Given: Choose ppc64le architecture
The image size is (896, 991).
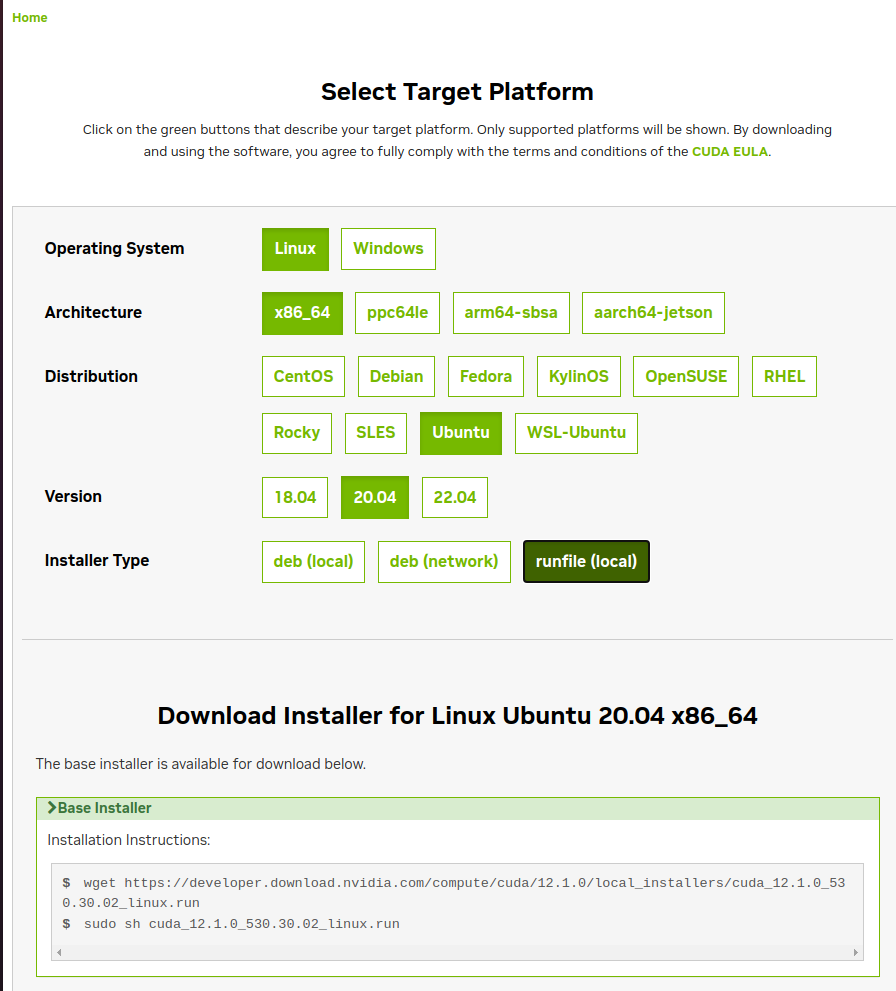Looking at the screenshot, I should tap(397, 313).
